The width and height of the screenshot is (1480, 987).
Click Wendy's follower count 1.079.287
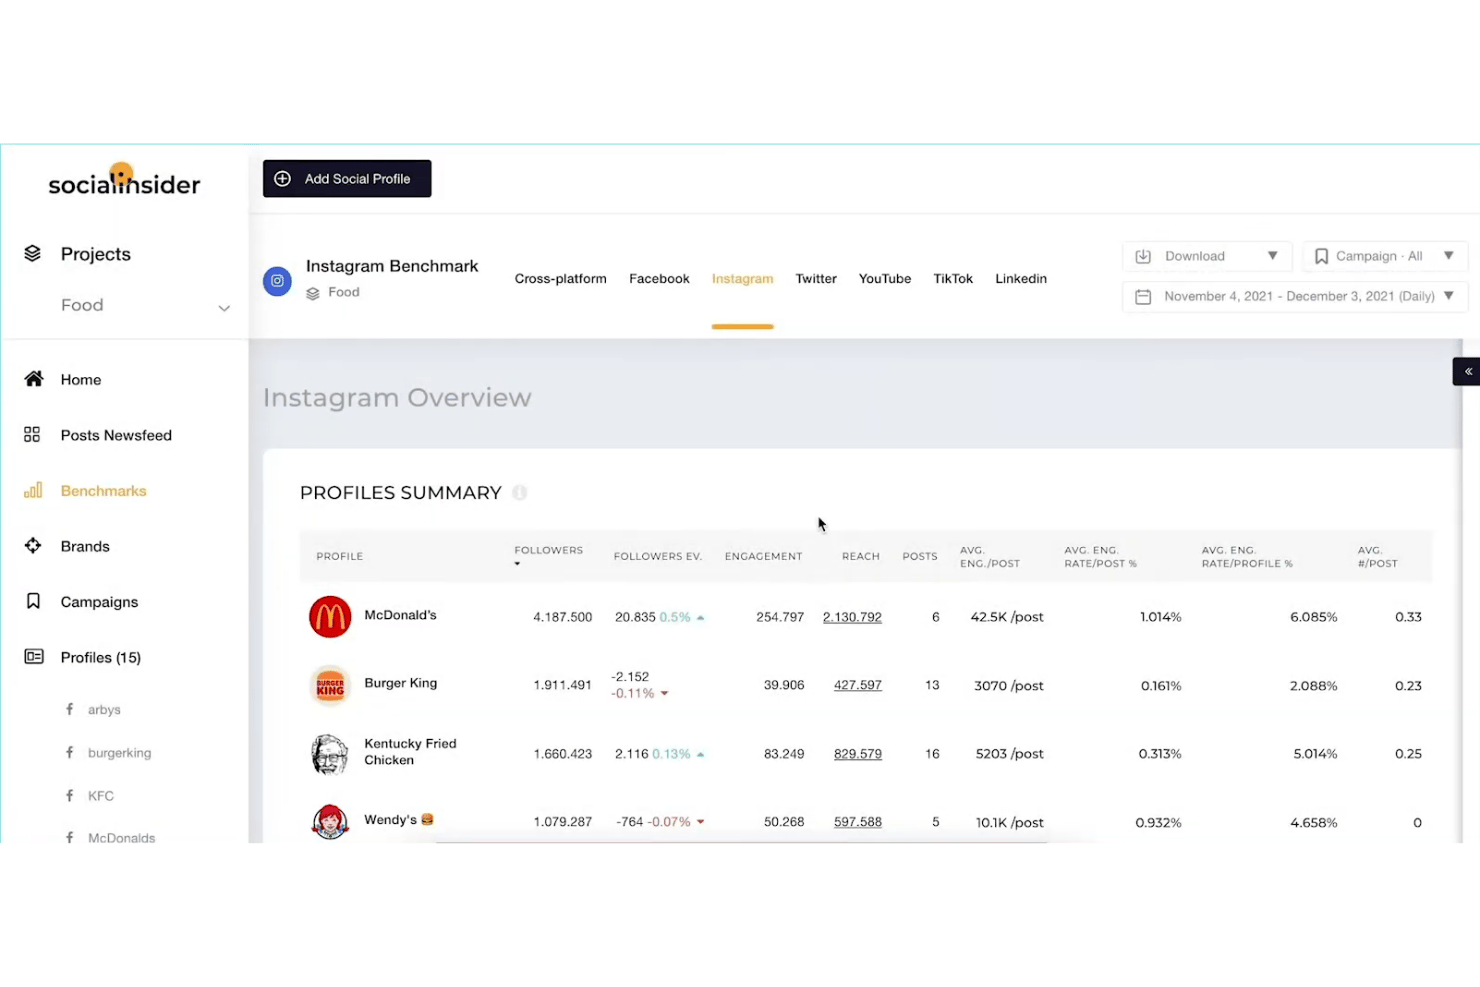(x=563, y=822)
